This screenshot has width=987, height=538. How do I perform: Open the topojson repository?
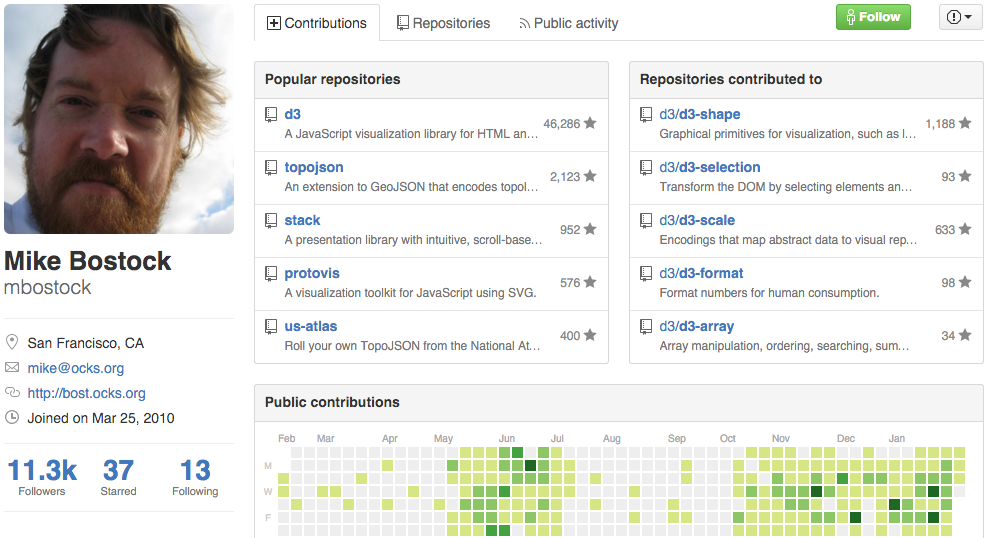click(x=313, y=167)
